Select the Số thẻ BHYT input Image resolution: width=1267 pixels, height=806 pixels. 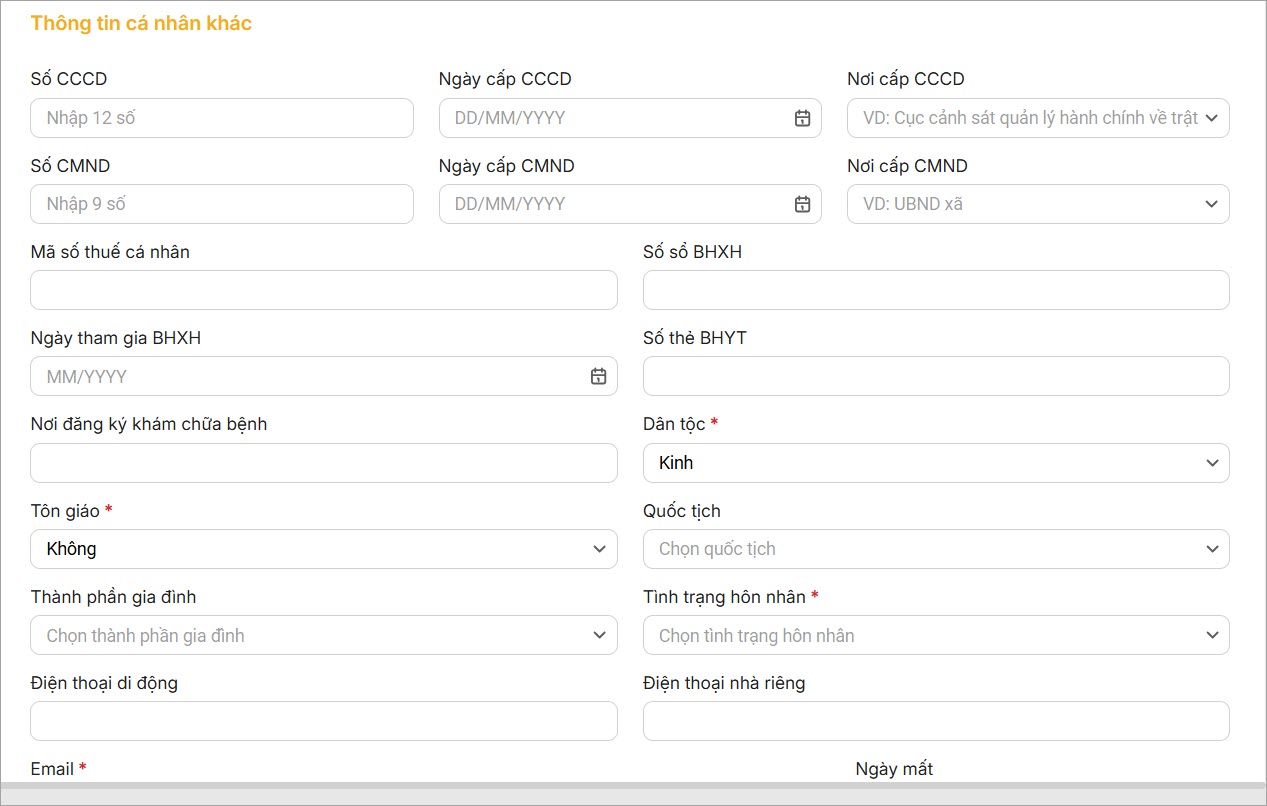[935, 377]
